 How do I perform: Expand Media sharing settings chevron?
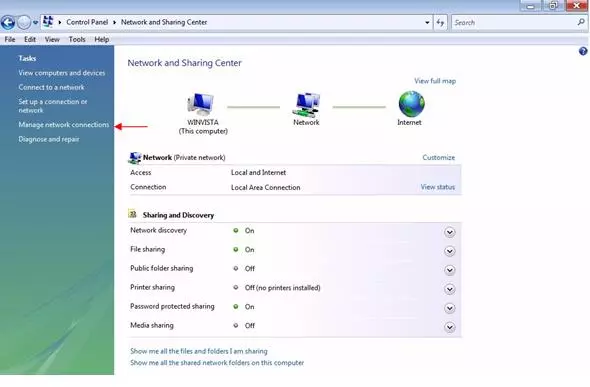click(450, 327)
